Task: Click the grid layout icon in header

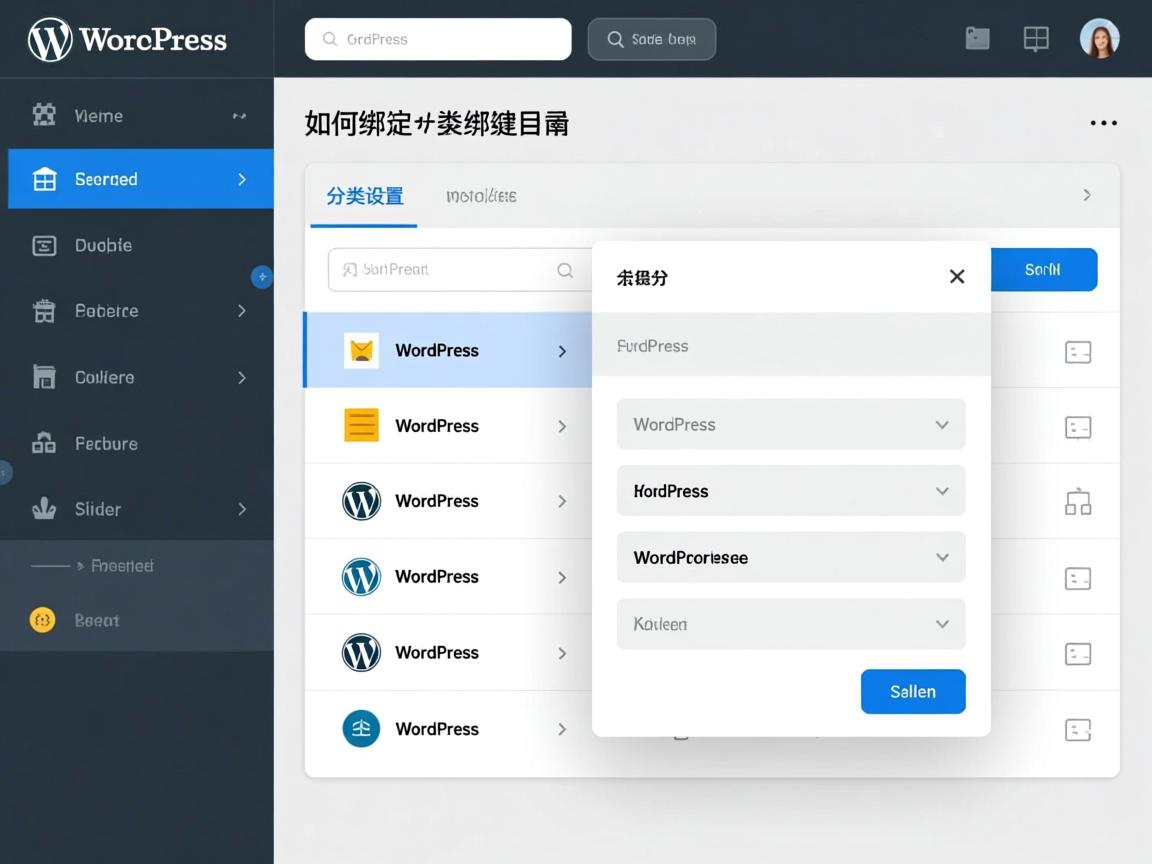Action: point(1036,39)
